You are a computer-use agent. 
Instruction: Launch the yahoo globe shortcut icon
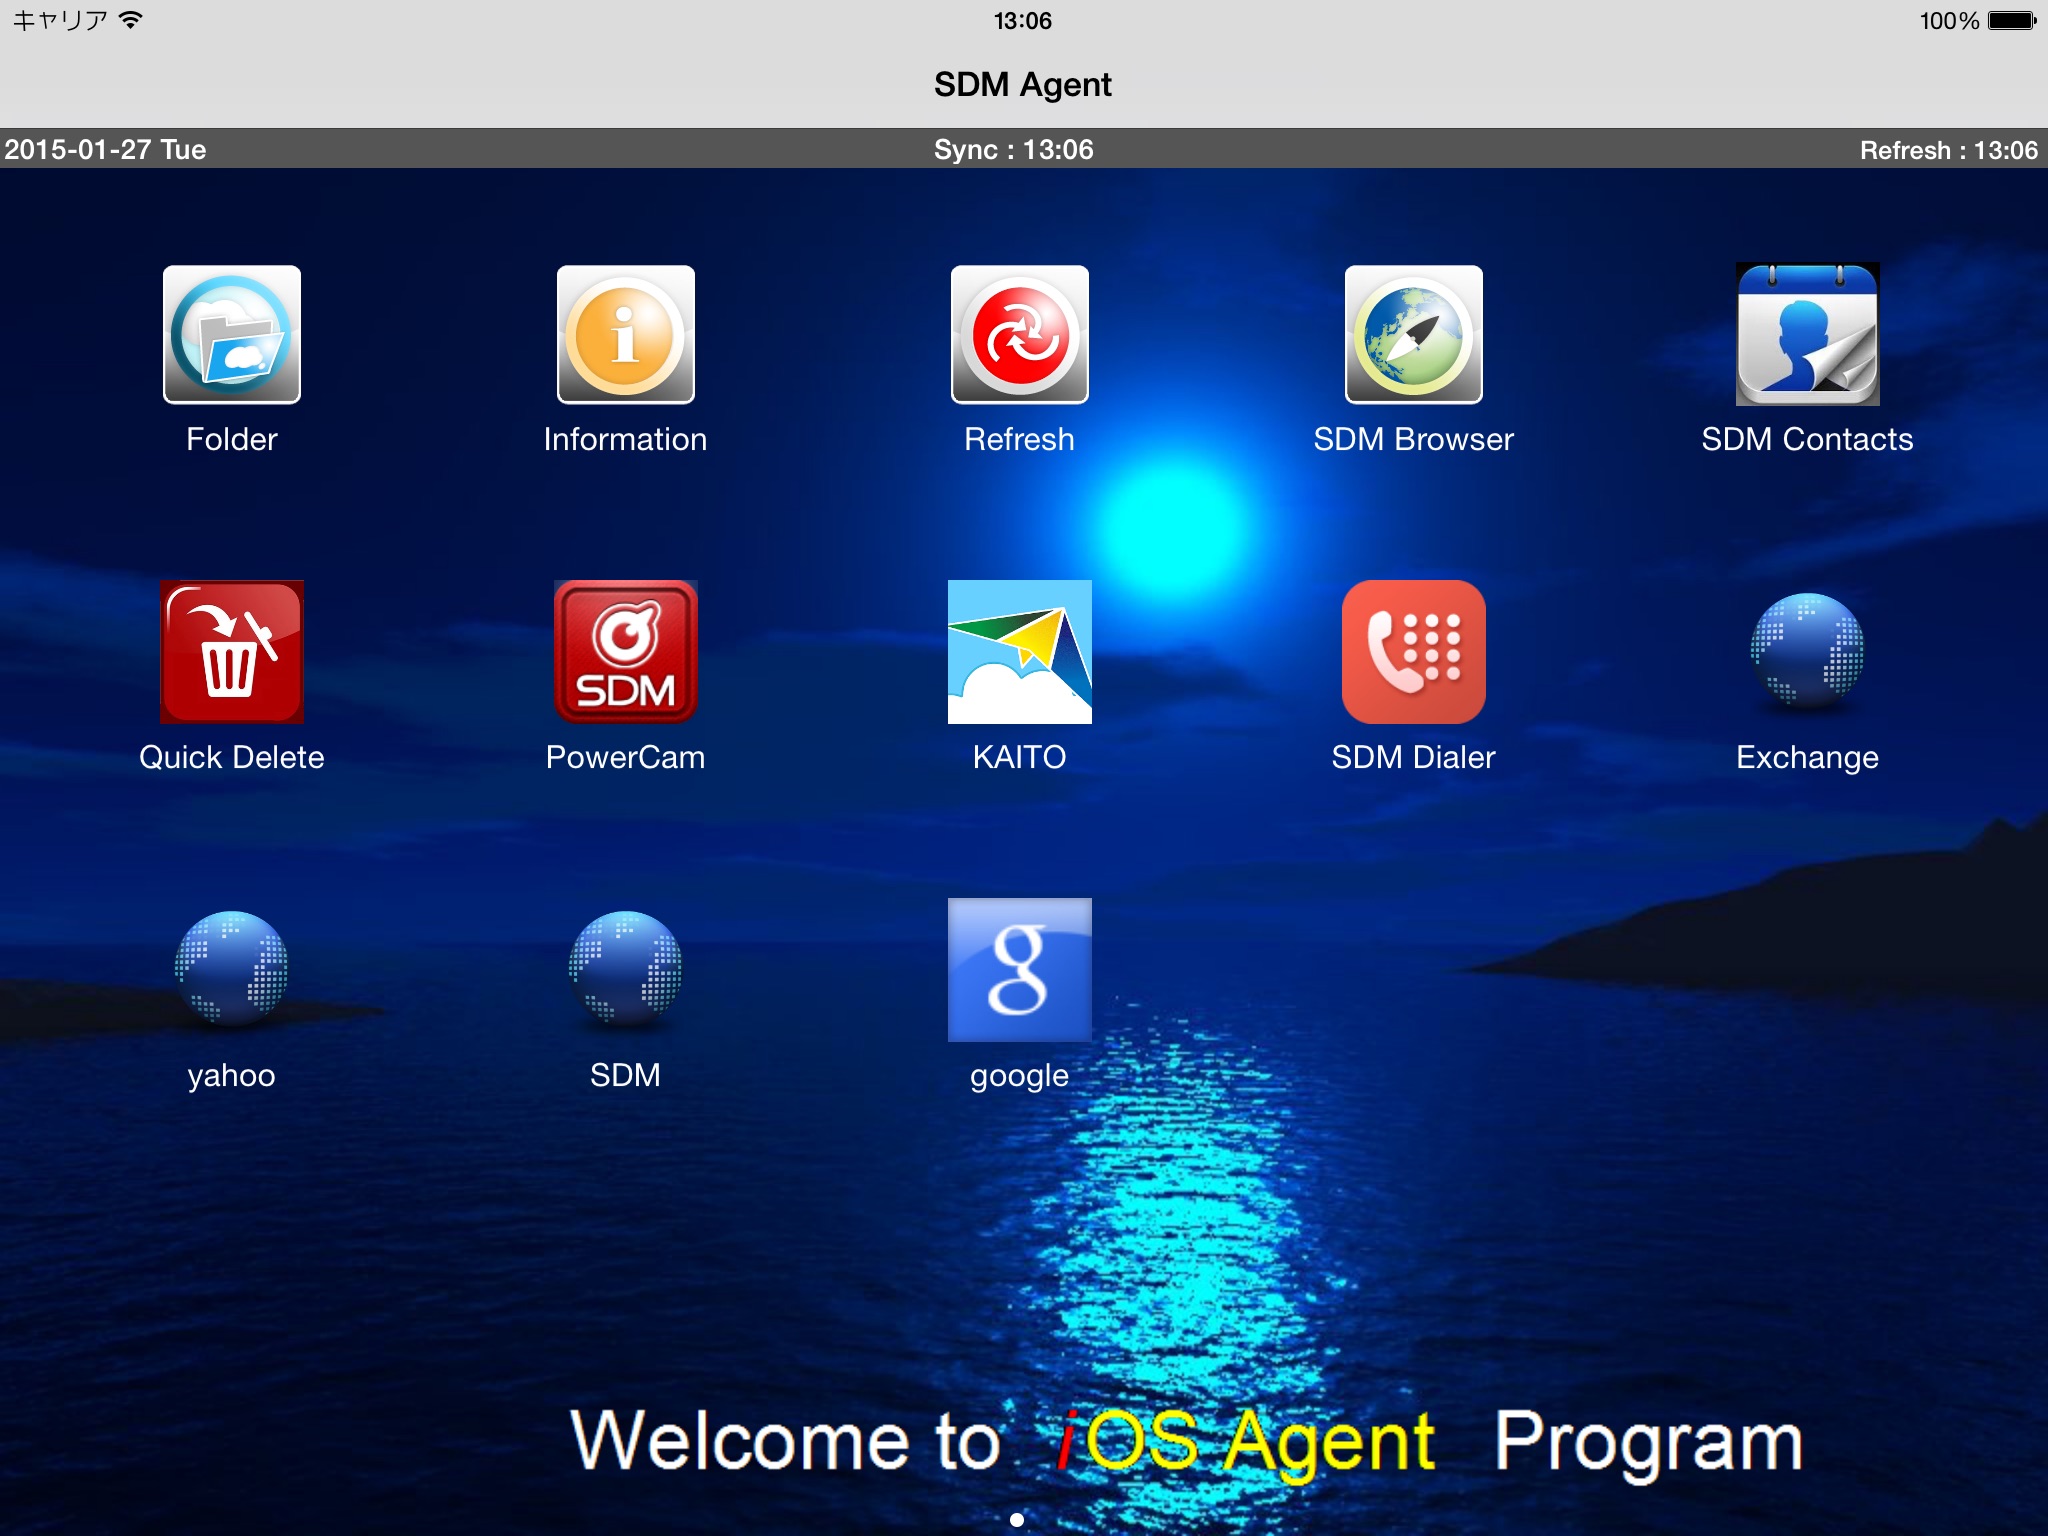[232, 968]
